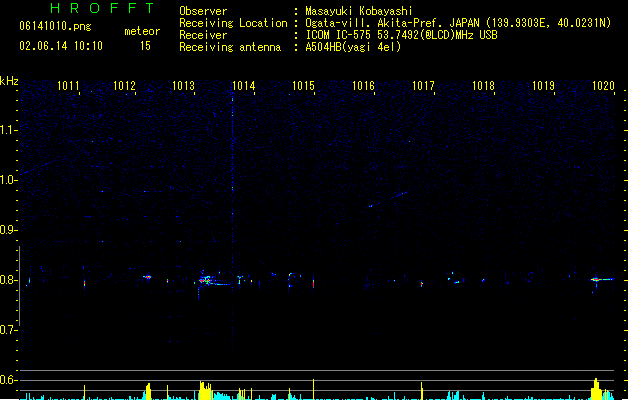
Task: Click the 1.1 kHz frequency label
Action: pos(8,130)
